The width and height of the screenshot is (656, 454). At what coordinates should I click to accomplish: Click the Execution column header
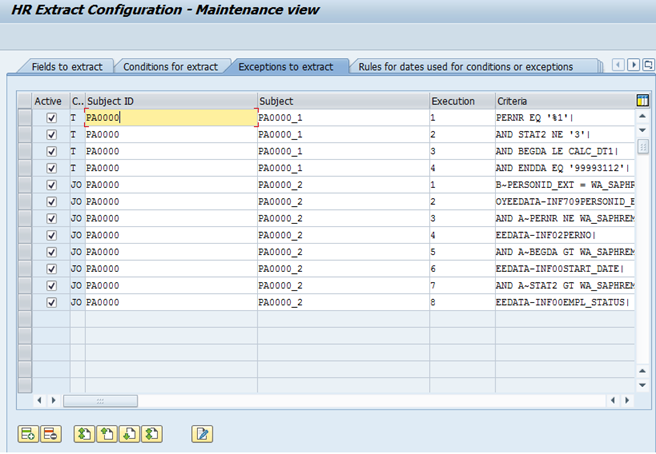pos(462,101)
